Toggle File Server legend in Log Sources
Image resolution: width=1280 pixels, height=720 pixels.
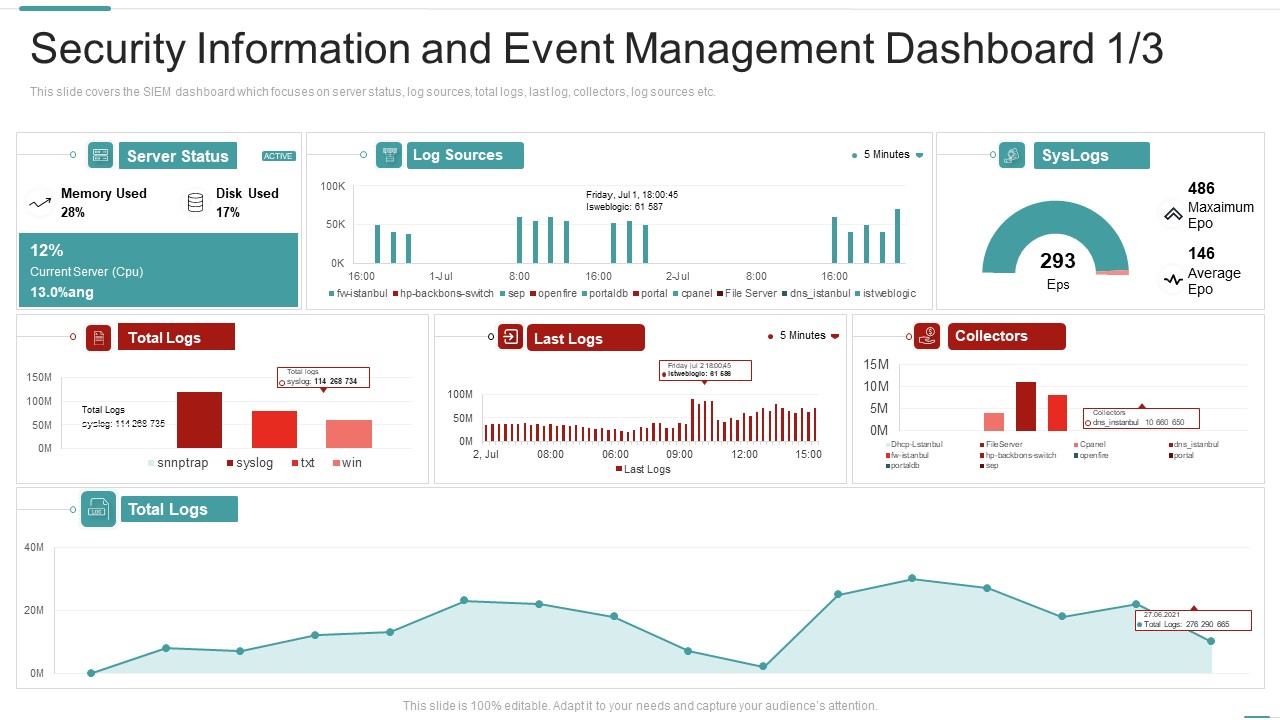746,293
